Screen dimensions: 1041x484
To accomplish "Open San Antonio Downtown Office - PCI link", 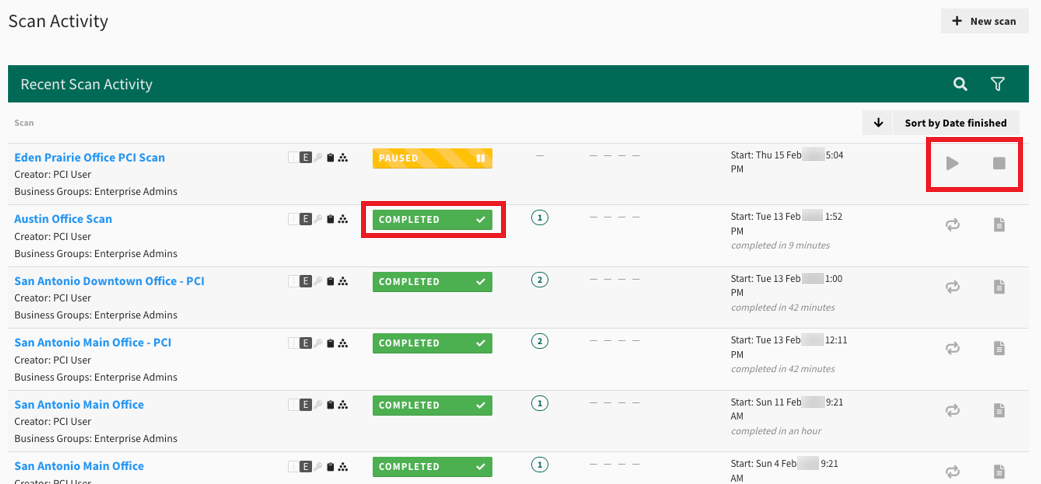I will point(109,281).
